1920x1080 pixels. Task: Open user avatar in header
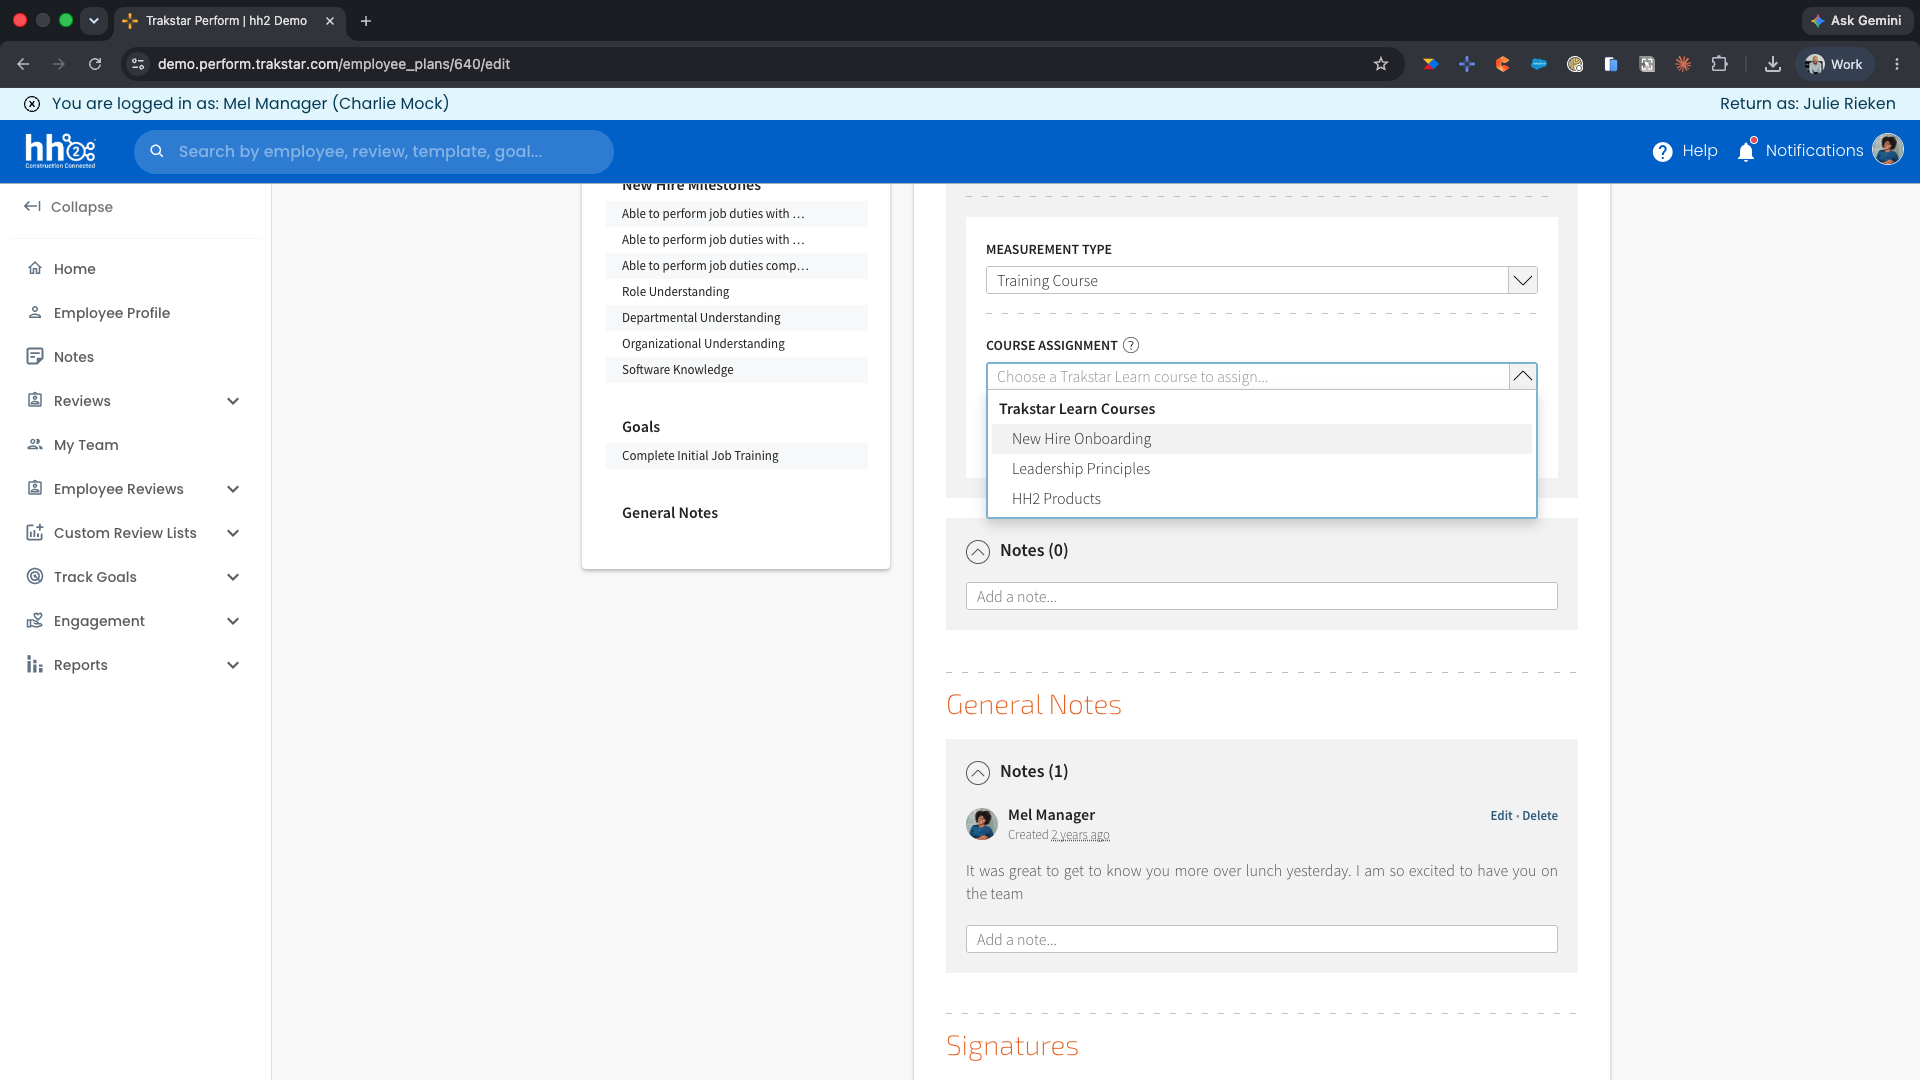(1888, 150)
